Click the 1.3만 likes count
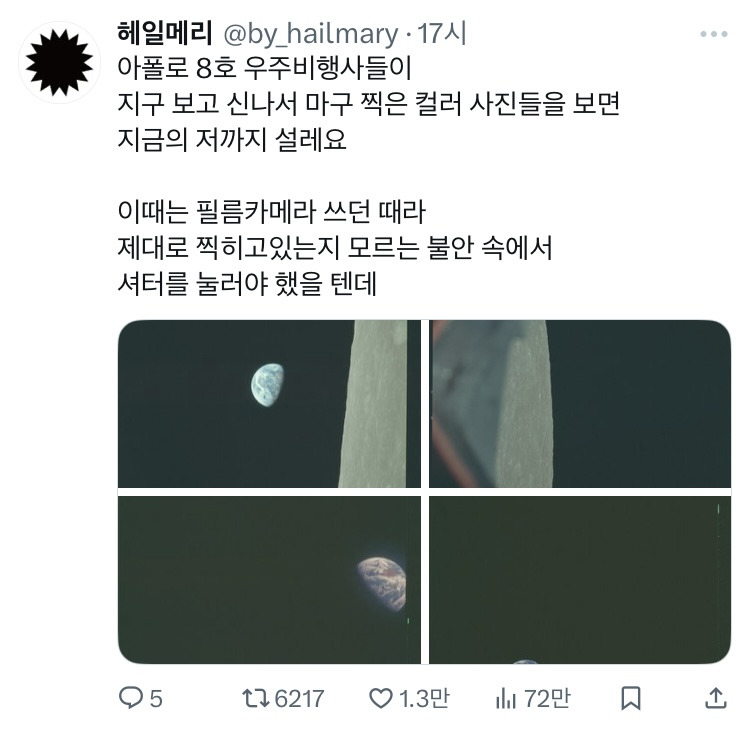 click(424, 698)
